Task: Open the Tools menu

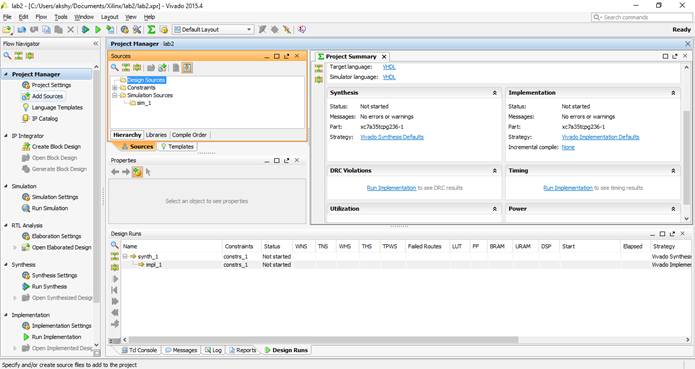Action: (x=61, y=17)
